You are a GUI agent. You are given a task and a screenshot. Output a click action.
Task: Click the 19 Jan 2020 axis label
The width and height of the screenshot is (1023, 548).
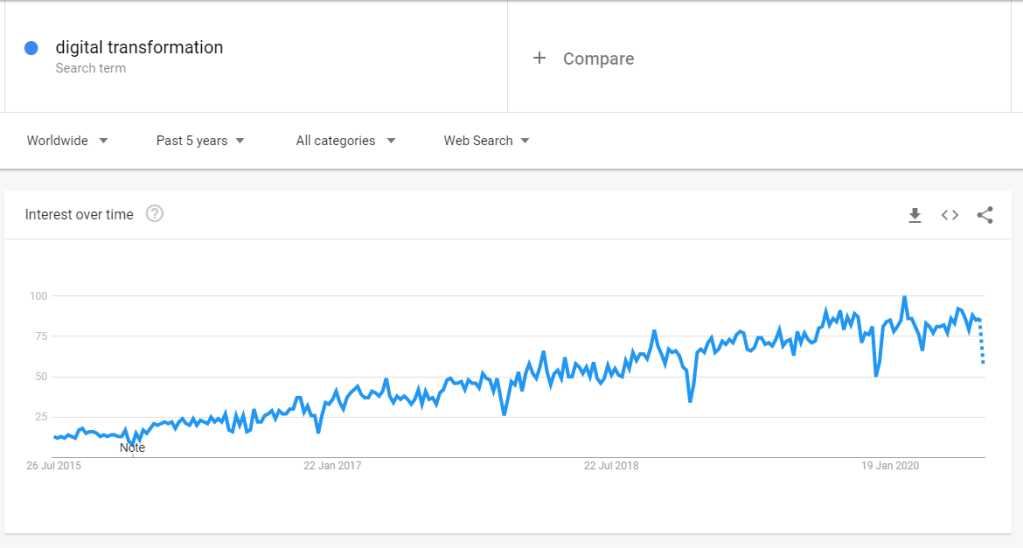(x=890, y=465)
